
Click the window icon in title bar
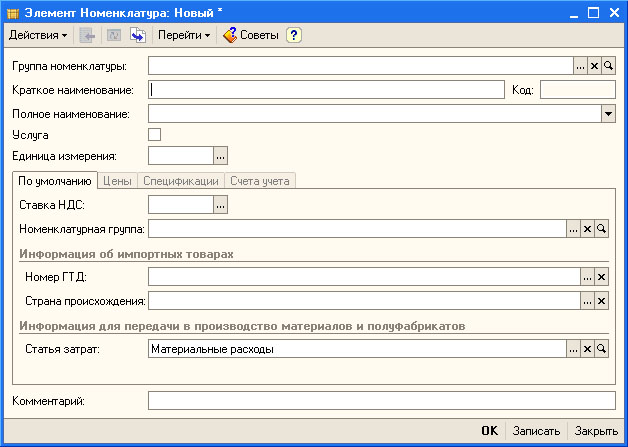pyautogui.click(x=13, y=13)
